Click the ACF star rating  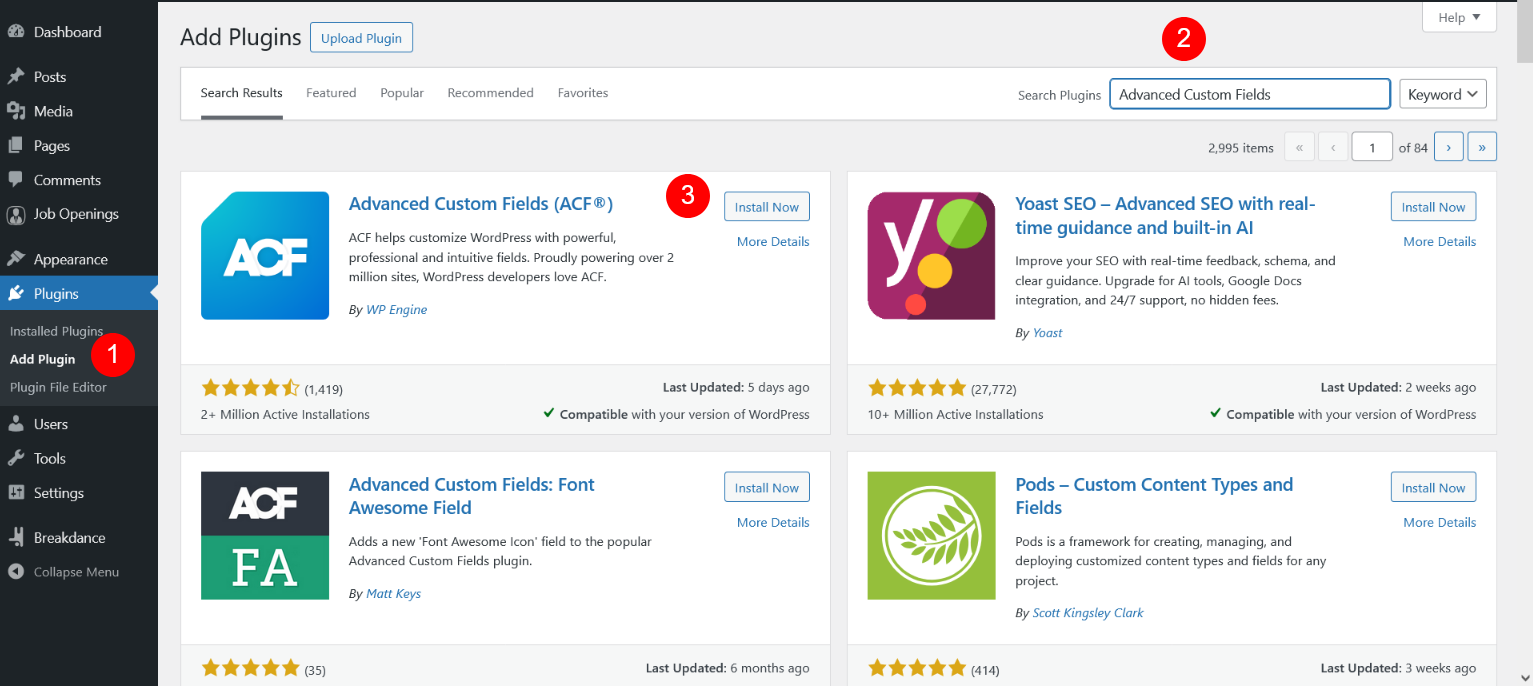coord(250,388)
